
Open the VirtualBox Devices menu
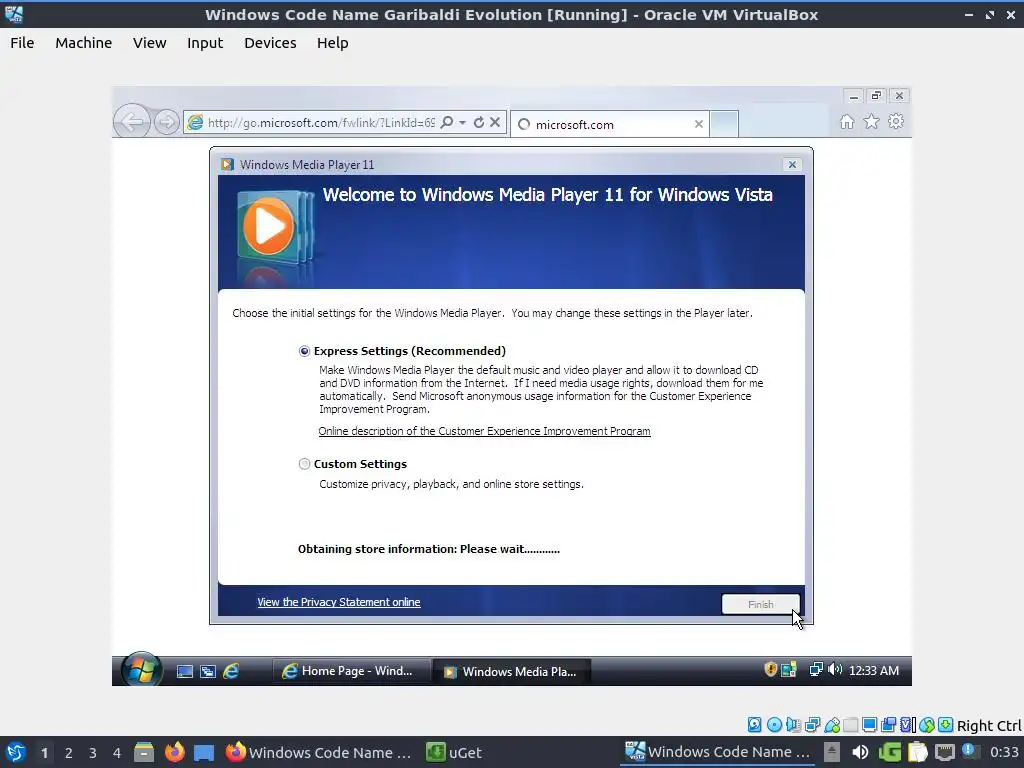pos(270,43)
